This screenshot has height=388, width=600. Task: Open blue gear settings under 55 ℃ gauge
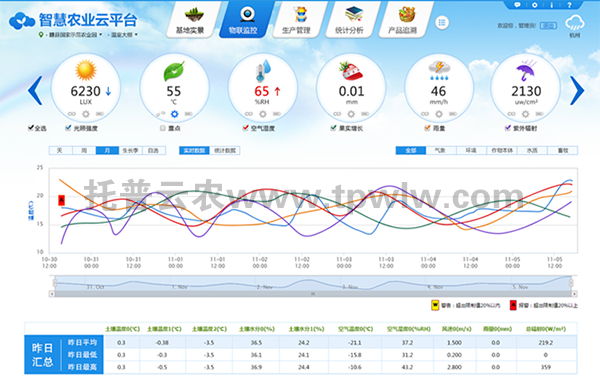pyautogui.click(x=174, y=114)
